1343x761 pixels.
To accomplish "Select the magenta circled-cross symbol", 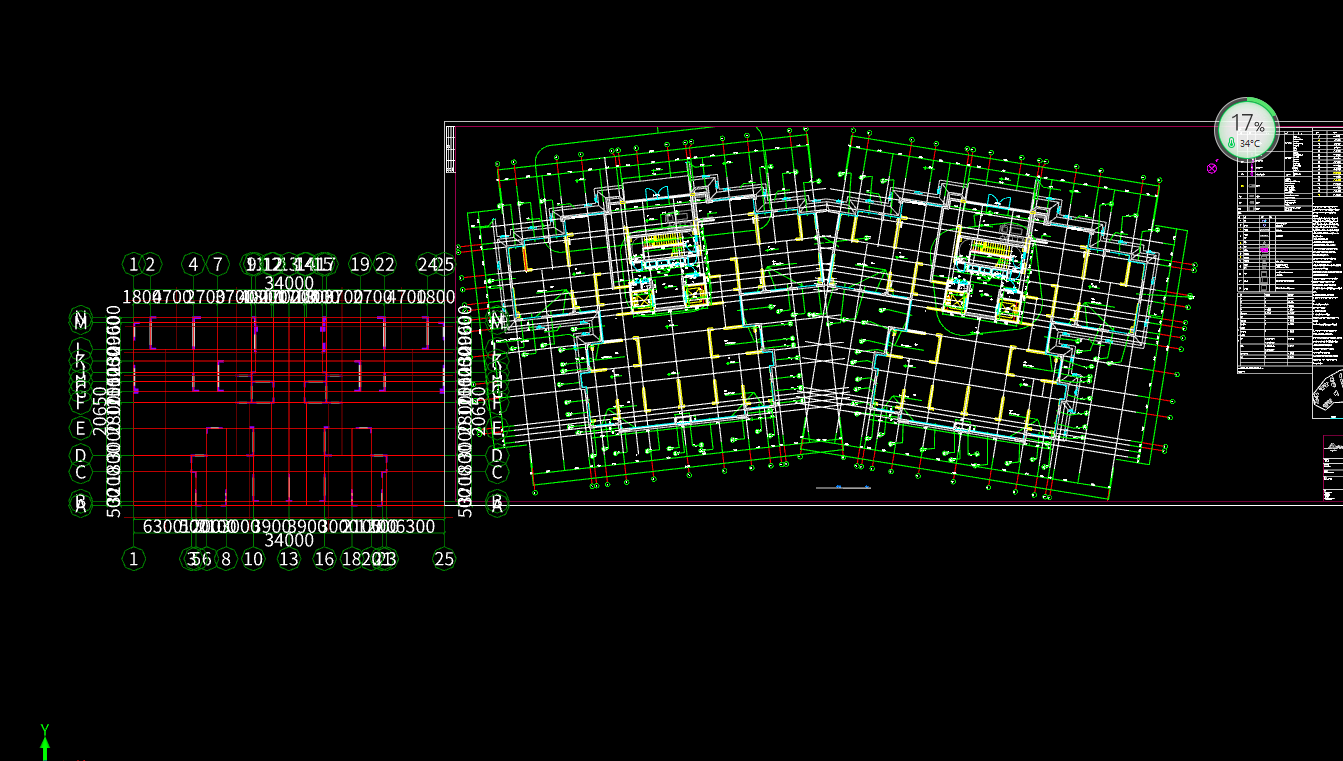I will (x=1213, y=168).
